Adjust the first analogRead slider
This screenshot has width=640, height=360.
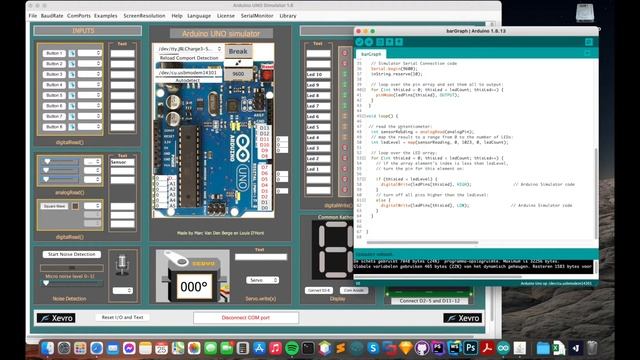tap(60, 162)
